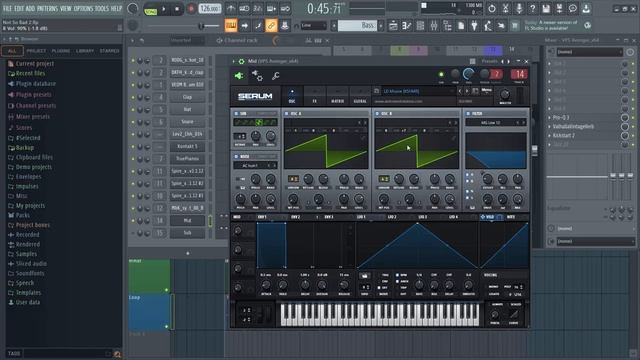Open the FILE menu

(7, 9)
